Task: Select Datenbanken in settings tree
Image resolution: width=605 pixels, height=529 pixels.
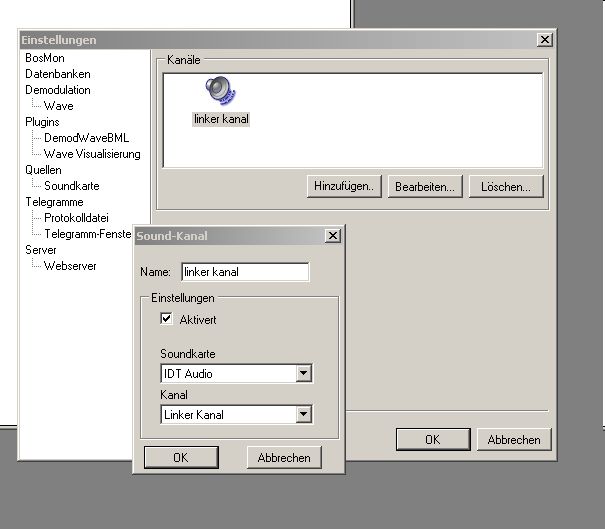Action: pyautogui.click(x=58, y=74)
